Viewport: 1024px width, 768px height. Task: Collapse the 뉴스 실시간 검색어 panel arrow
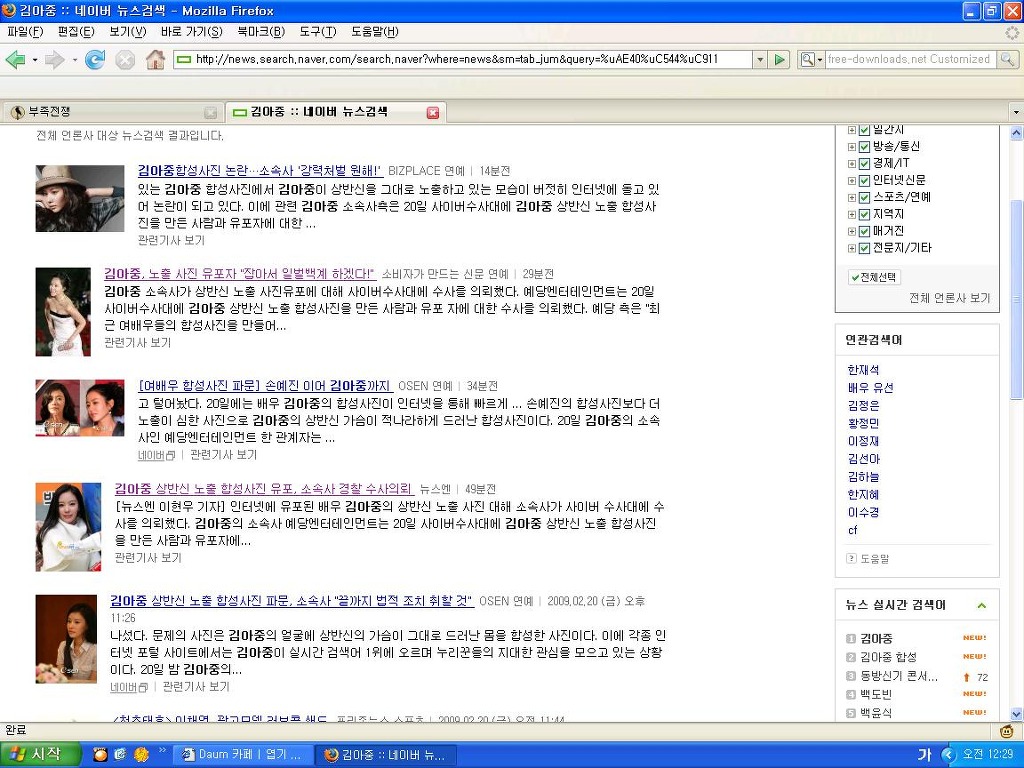(982, 605)
